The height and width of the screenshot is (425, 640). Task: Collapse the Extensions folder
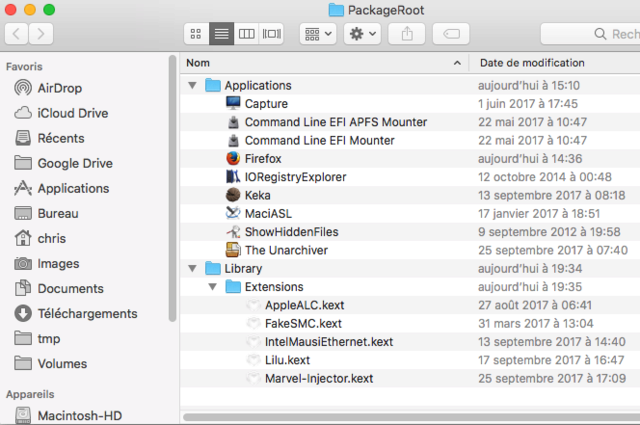tap(213, 287)
